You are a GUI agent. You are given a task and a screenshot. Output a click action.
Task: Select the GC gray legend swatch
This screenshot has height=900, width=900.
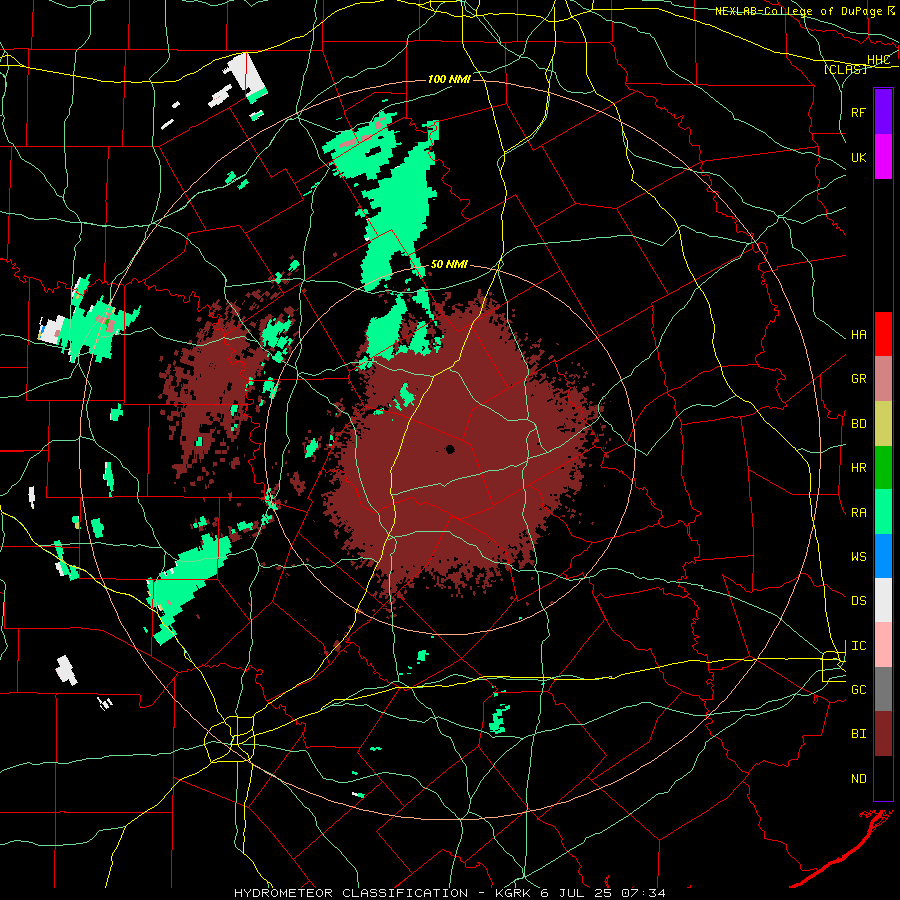click(883, 689)
